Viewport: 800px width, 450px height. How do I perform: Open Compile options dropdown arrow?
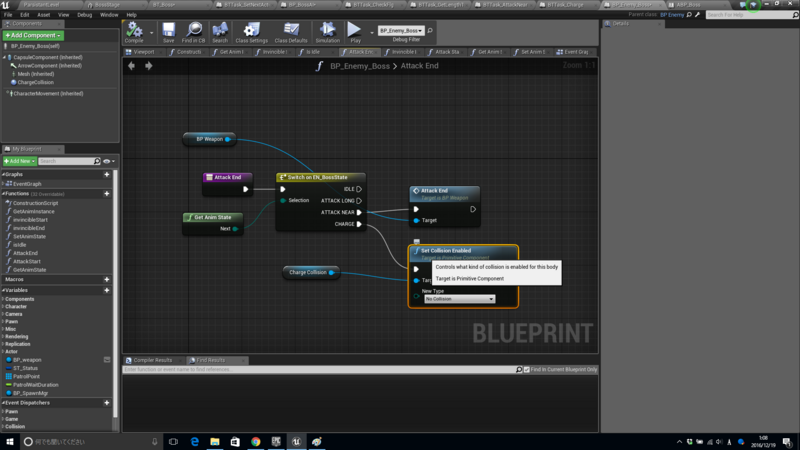click(152, 33)
